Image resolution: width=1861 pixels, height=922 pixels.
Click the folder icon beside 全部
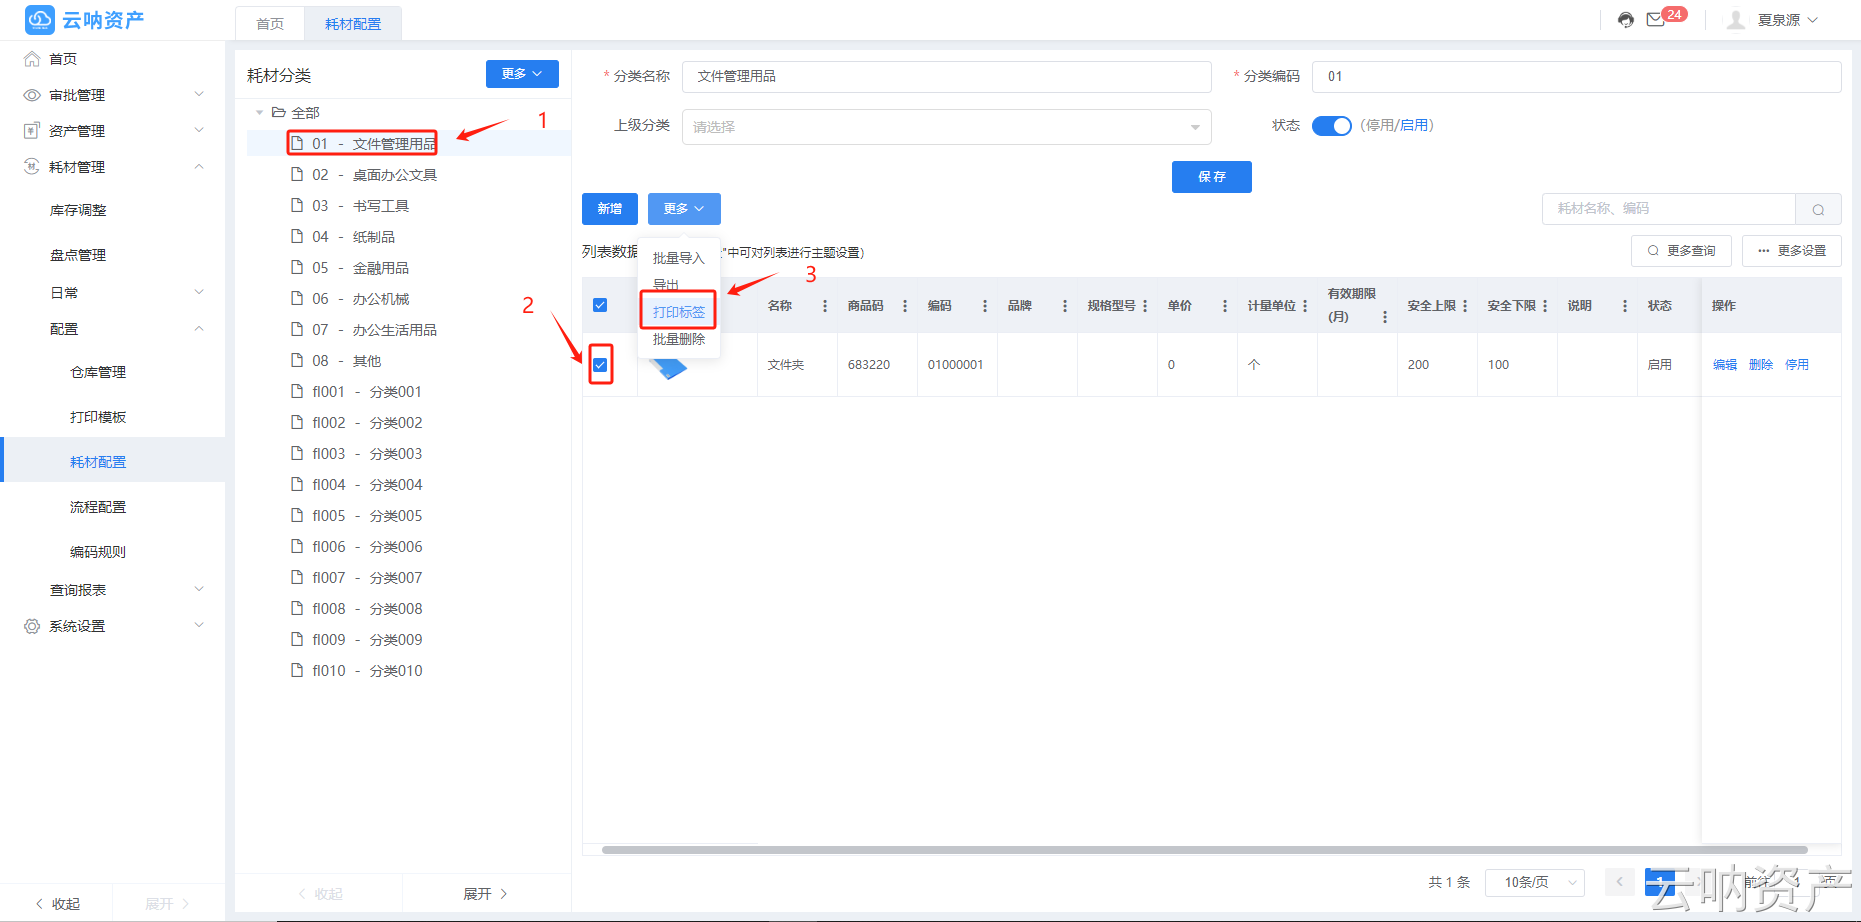click(279, 112)
